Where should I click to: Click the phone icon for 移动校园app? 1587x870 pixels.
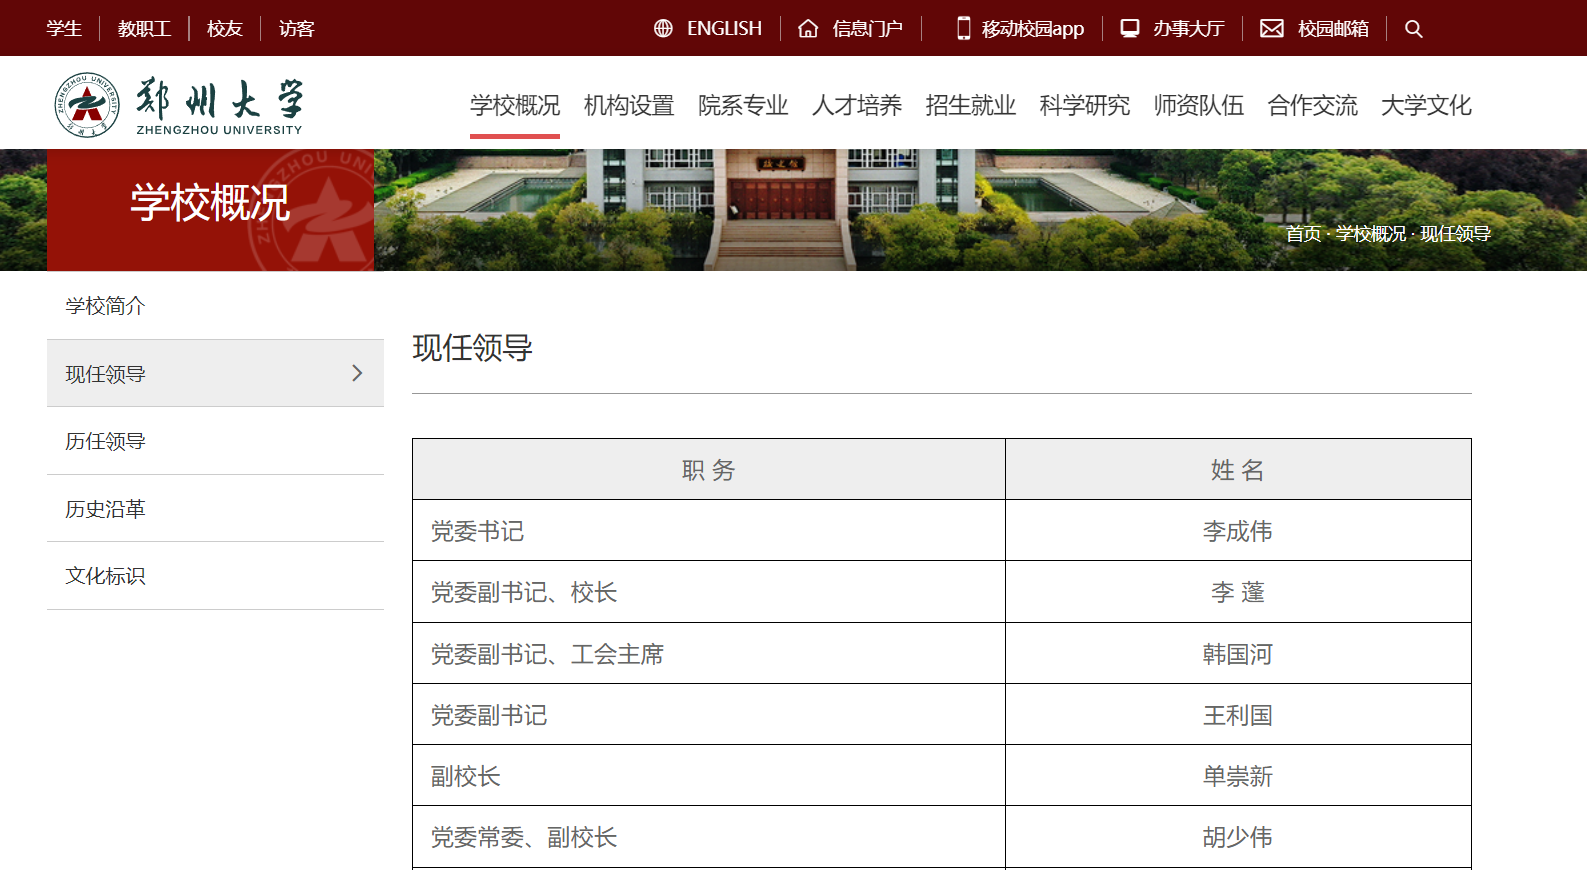pos(963,29)
